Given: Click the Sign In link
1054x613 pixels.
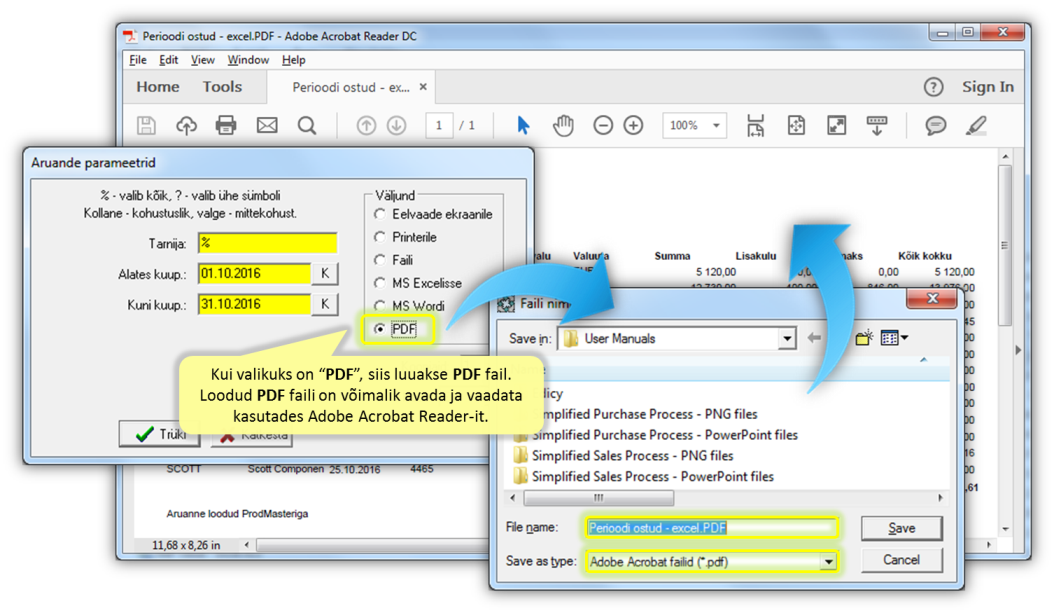Looking at the screenshot, I should [987, 87].
